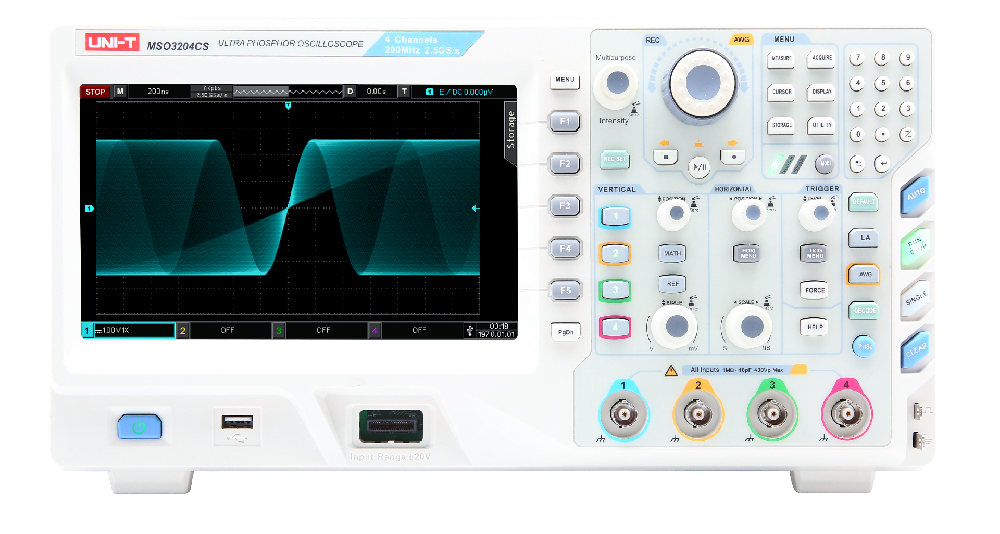Select the F1 softkey
Screen dimensions: 1000x534
pos(565,122)
